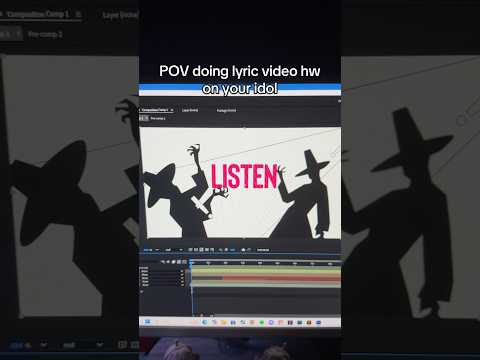Select the bright green layer bar in the timeline
This screenshot has width=480, height=360.
[266, 272]
